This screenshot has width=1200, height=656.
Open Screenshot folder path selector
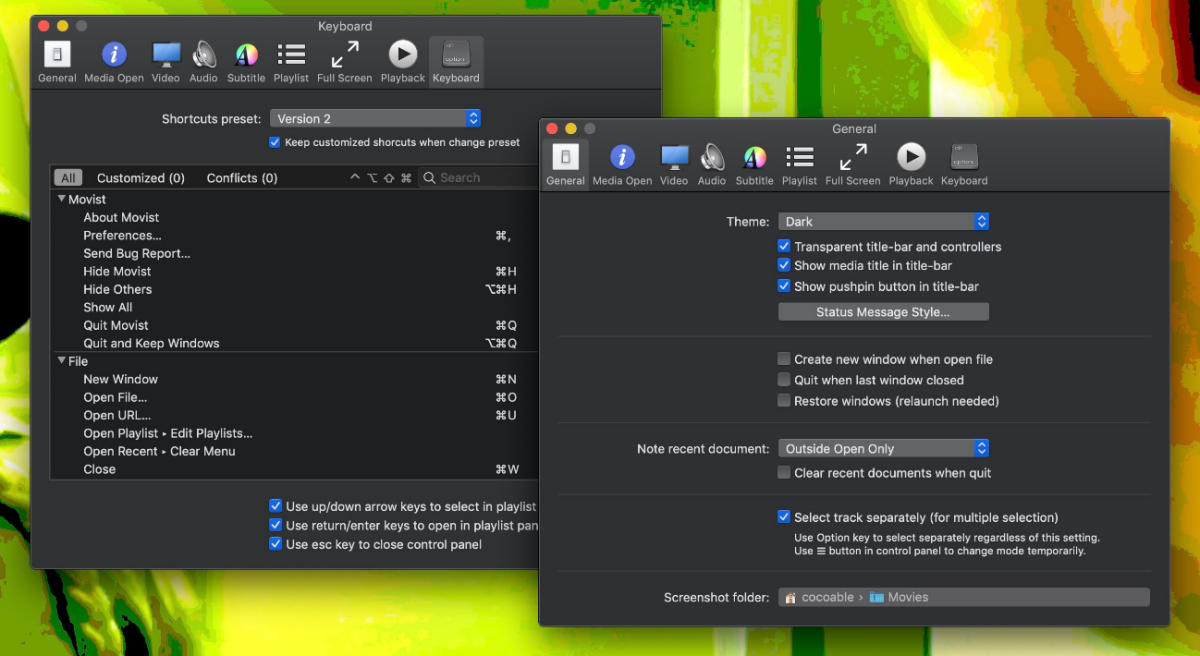964,597
